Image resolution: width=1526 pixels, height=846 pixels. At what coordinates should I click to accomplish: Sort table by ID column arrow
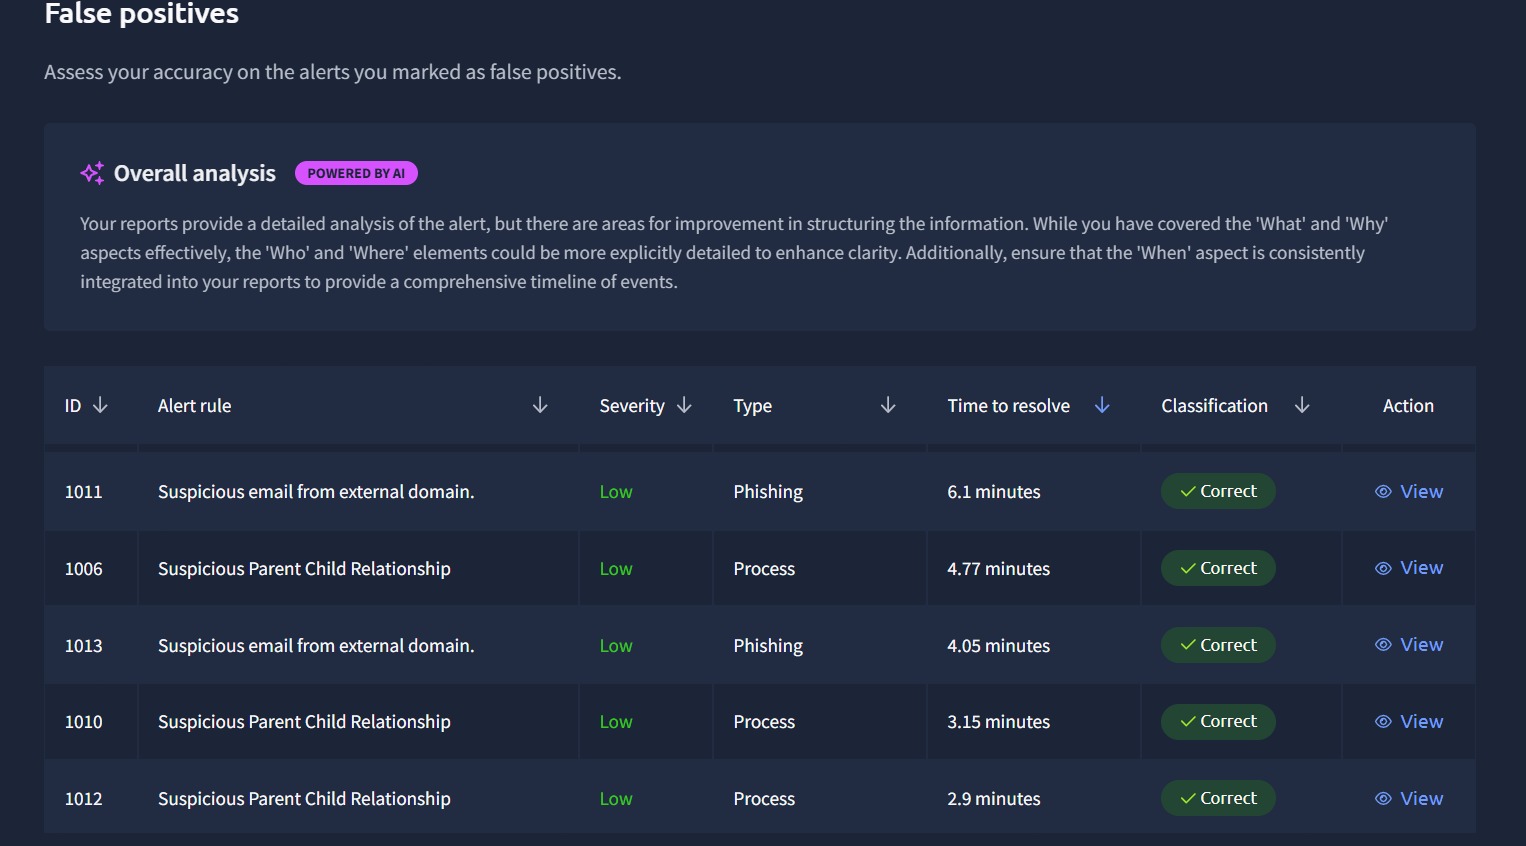tap(100, 405)
